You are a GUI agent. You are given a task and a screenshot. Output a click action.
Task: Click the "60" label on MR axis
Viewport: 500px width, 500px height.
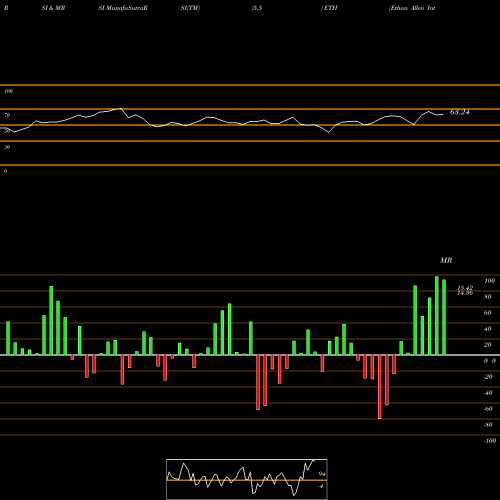[488, 313]
